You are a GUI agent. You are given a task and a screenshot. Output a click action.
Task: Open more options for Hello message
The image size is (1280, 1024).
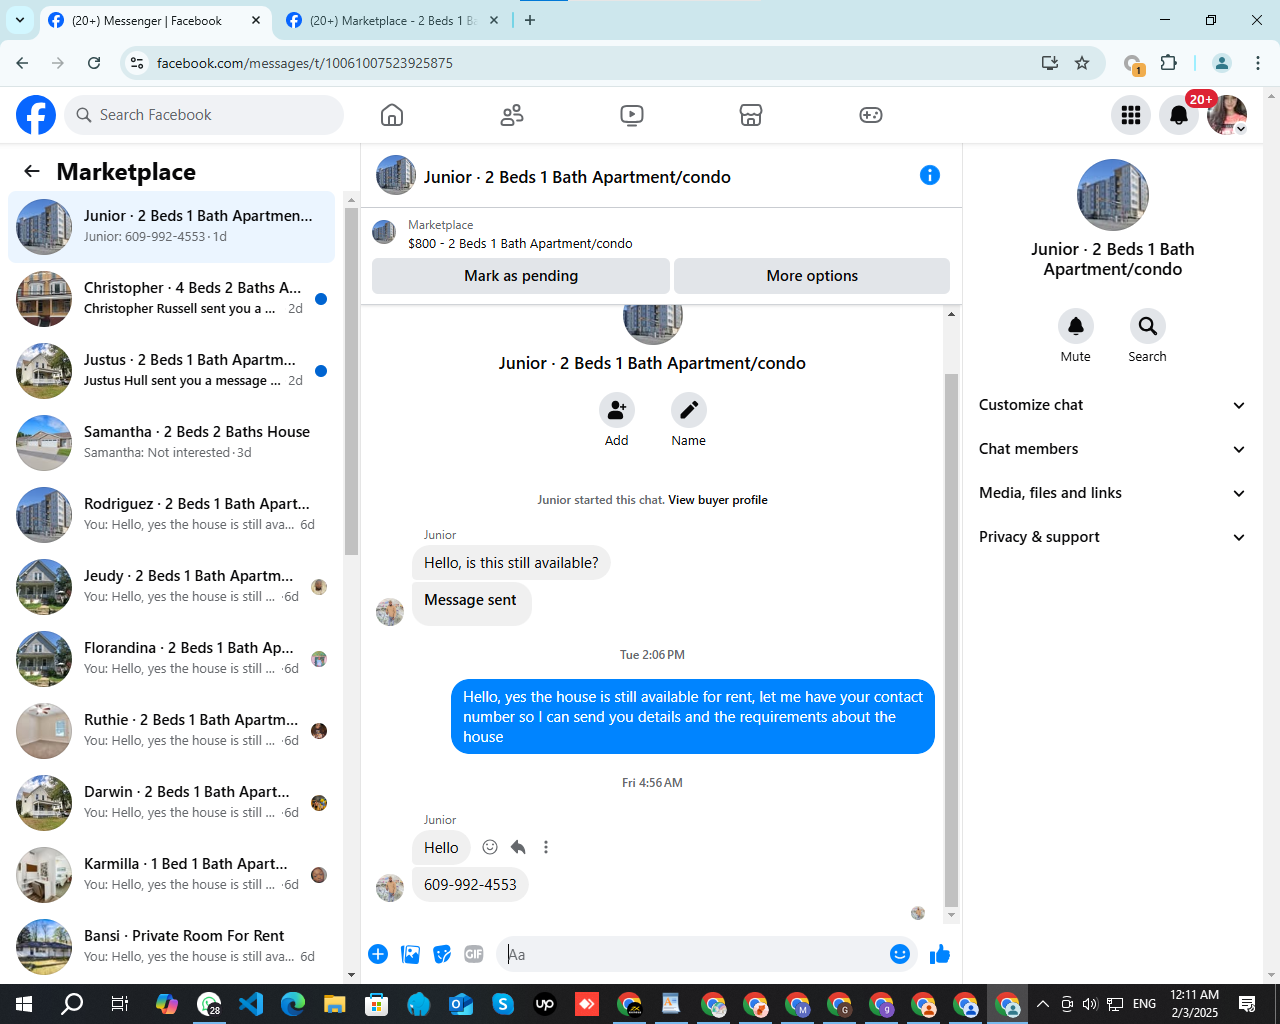[546, 847]
